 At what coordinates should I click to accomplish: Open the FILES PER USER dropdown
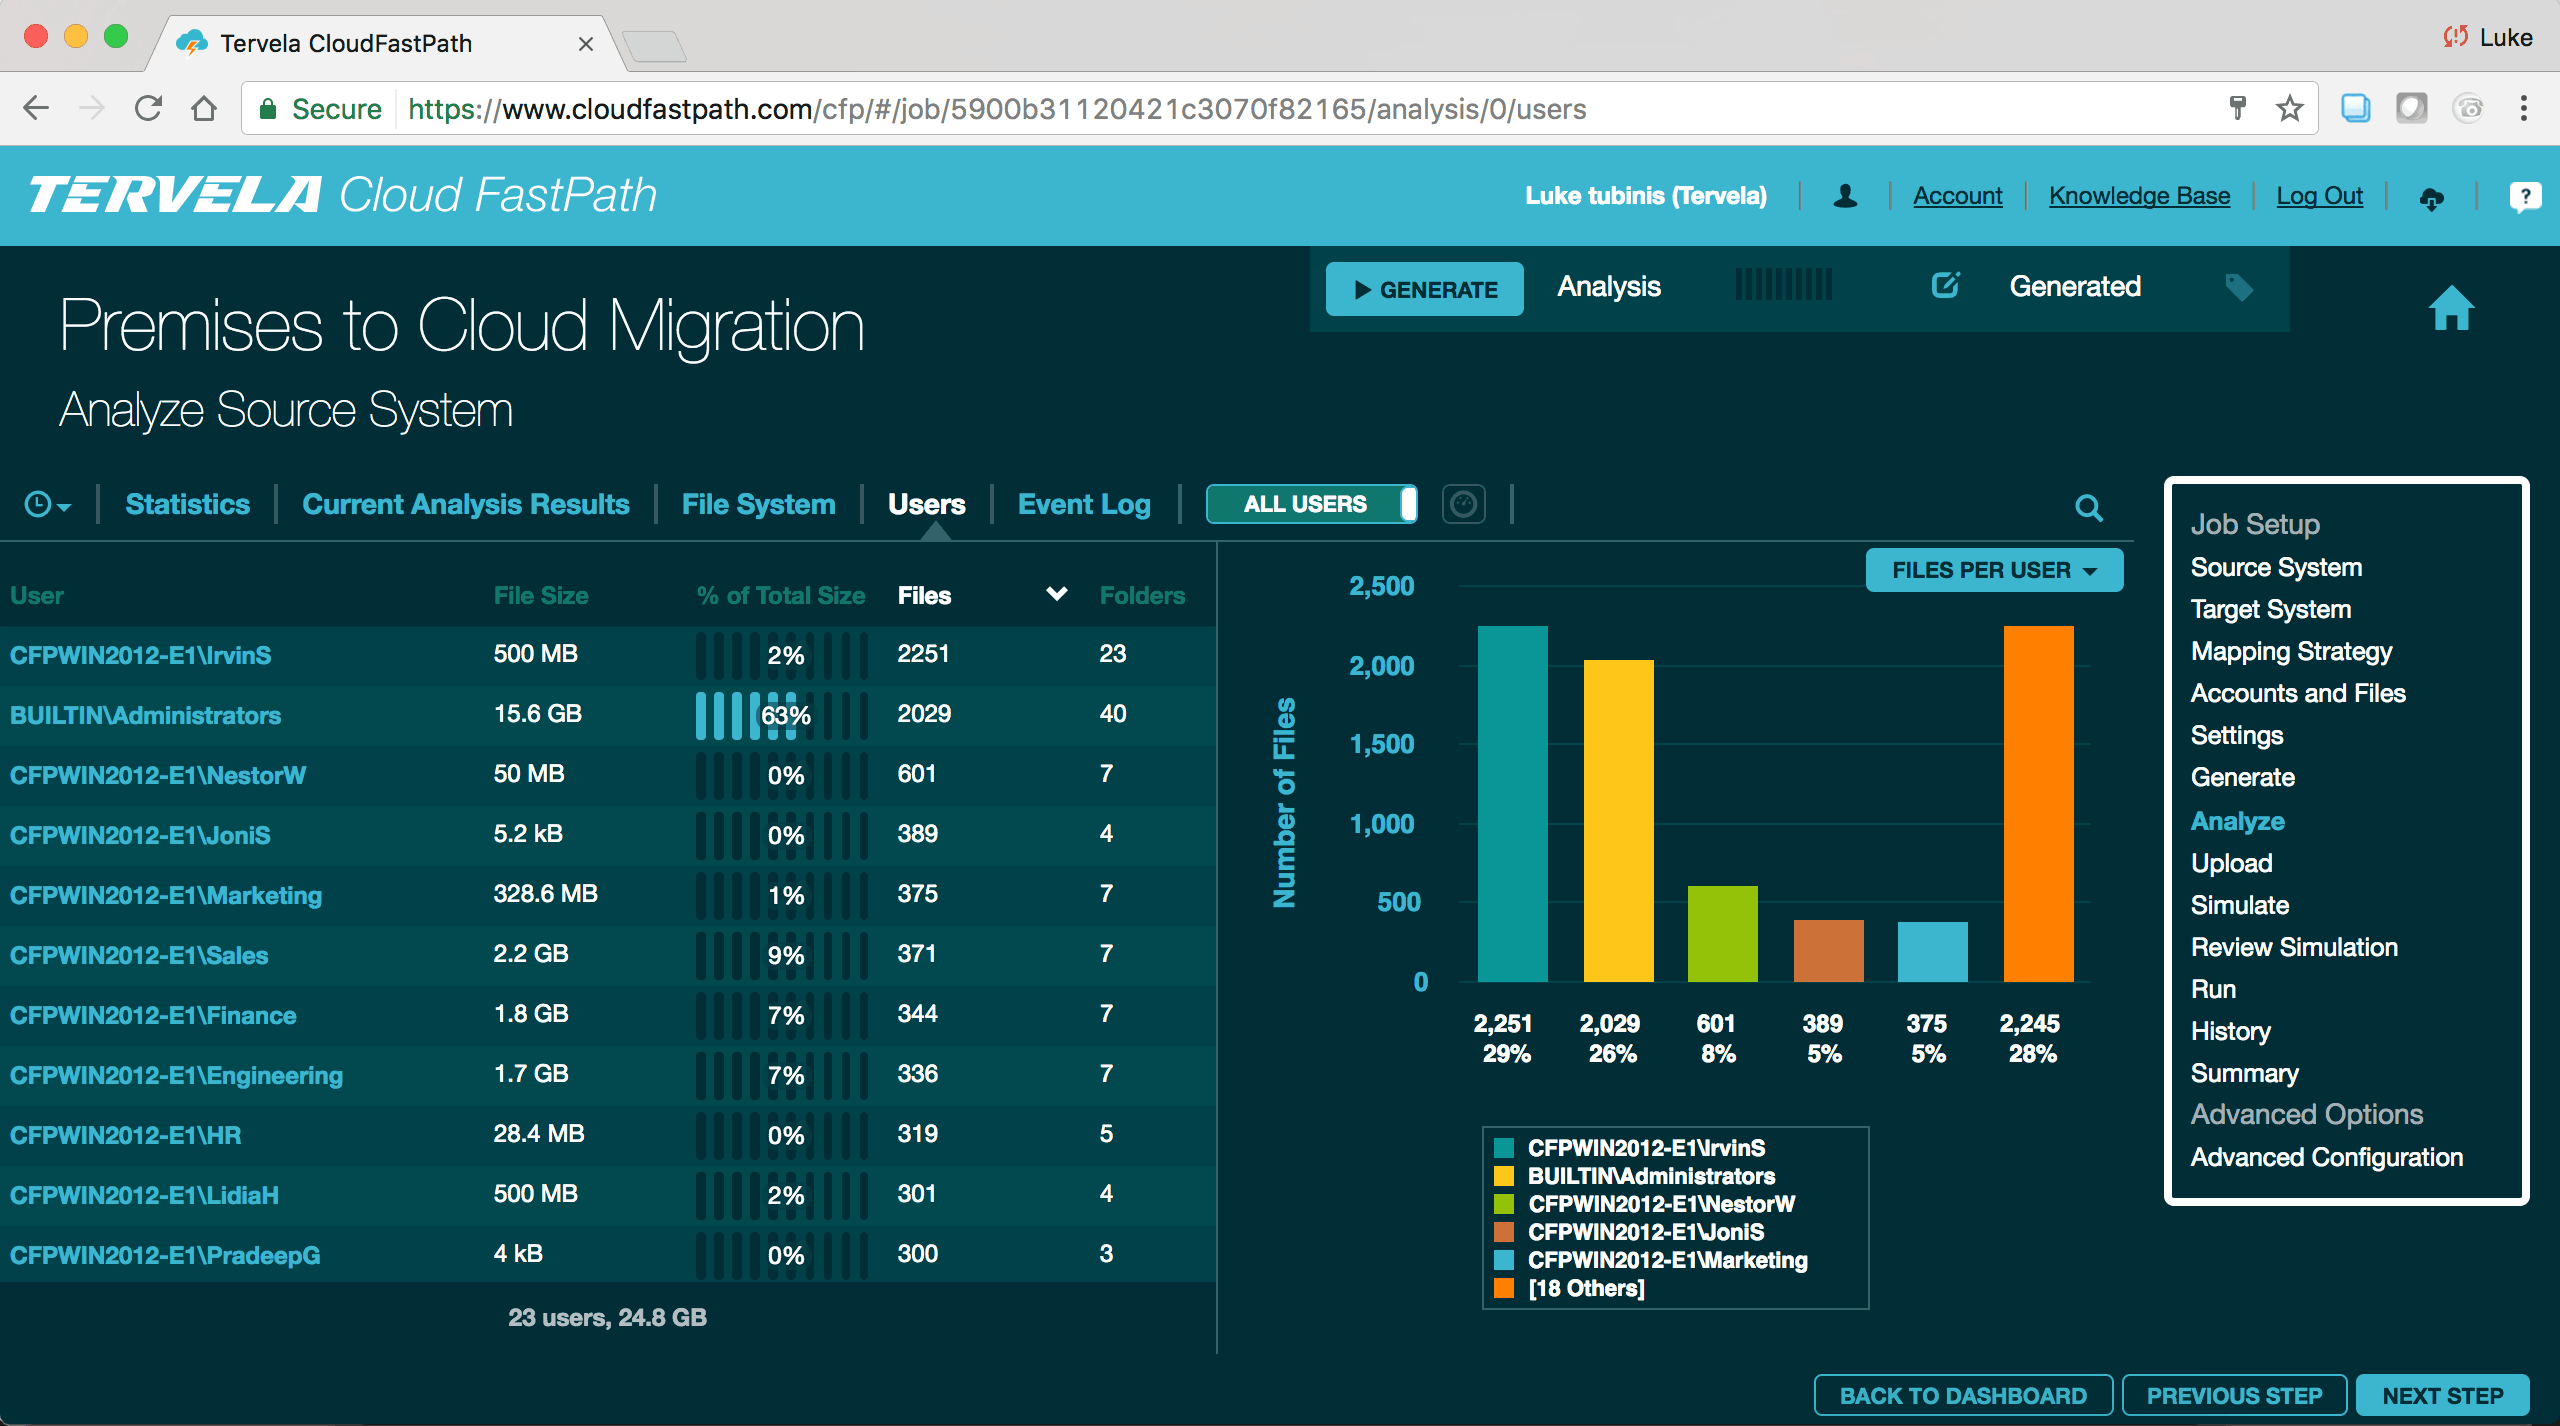point(1994,570)
